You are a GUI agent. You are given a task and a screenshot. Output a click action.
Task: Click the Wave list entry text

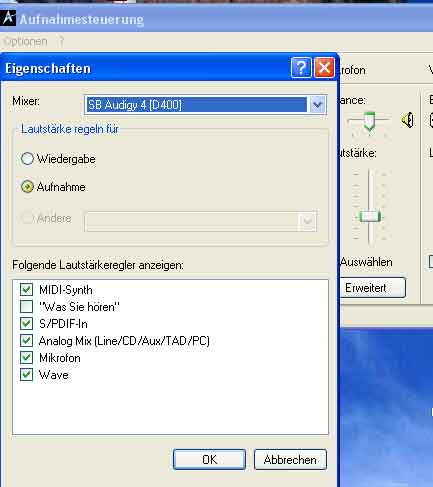[x=54, y=375]
